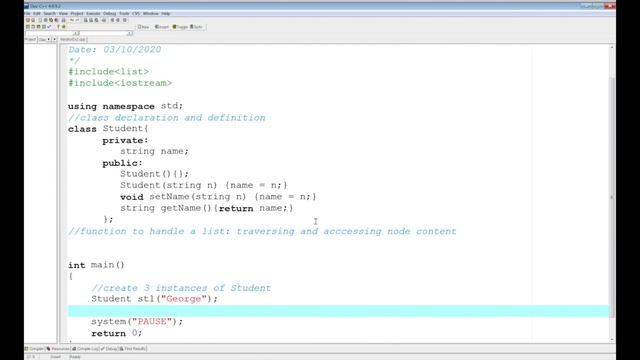Click the 'string getName()' line

(207, 208)
